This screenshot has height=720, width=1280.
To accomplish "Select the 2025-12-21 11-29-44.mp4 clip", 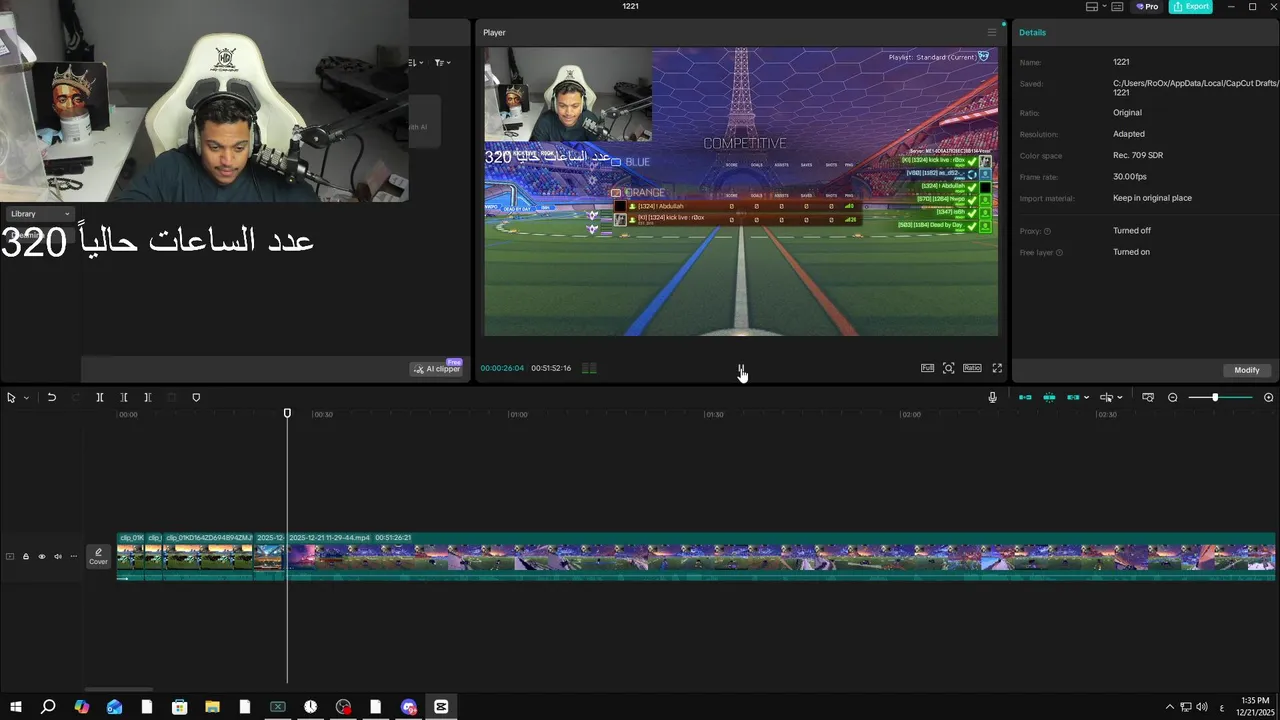I will pos(780,556).
